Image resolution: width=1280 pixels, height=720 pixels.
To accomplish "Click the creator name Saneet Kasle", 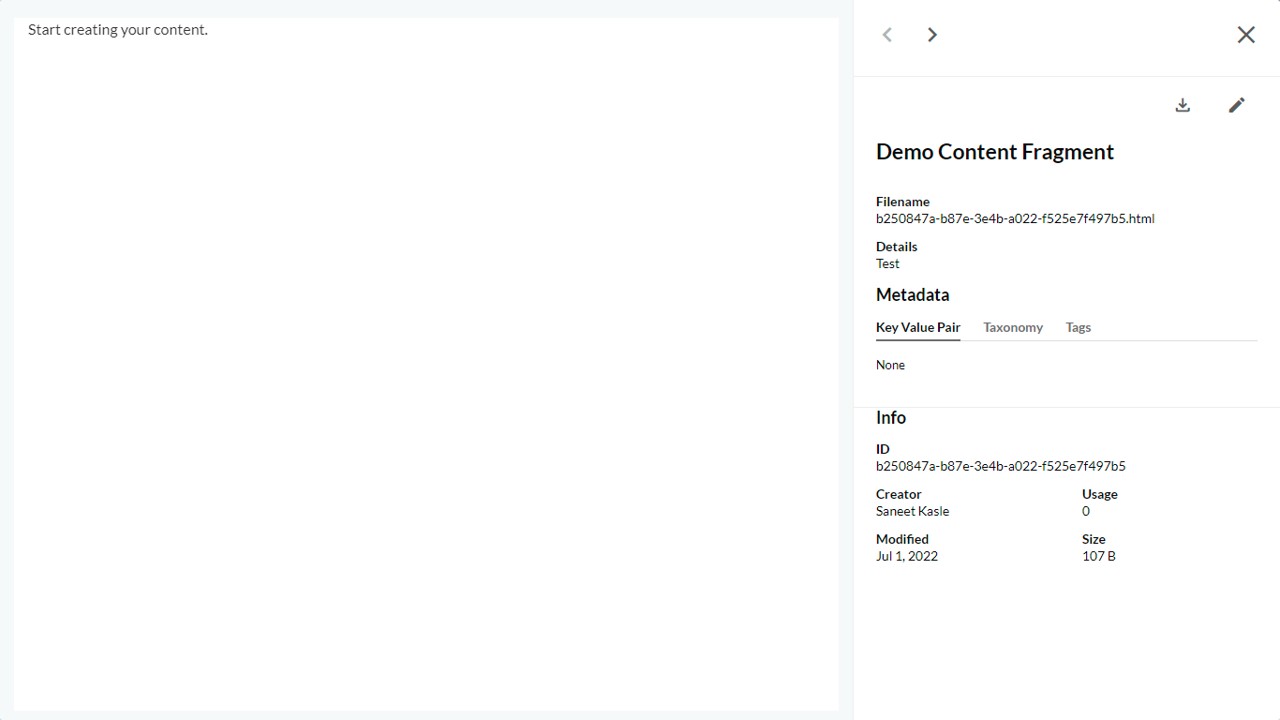I will pos(913,511).
